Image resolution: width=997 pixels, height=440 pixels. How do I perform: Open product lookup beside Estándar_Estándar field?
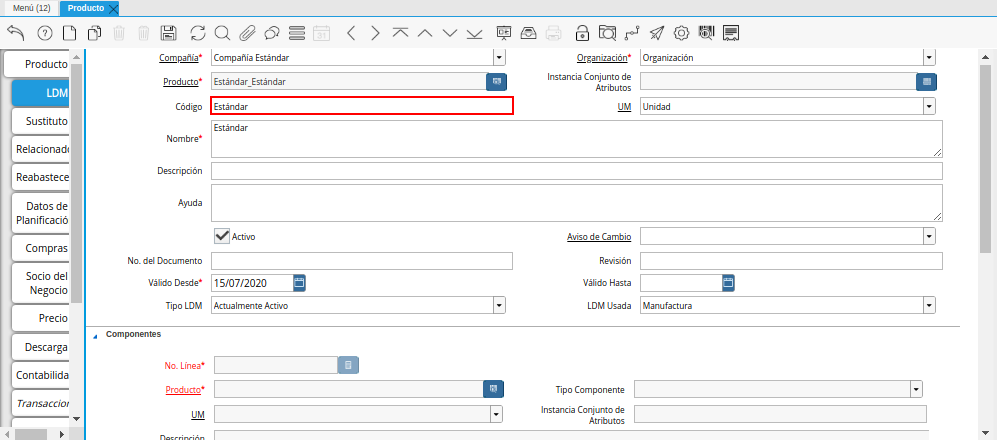495,81
